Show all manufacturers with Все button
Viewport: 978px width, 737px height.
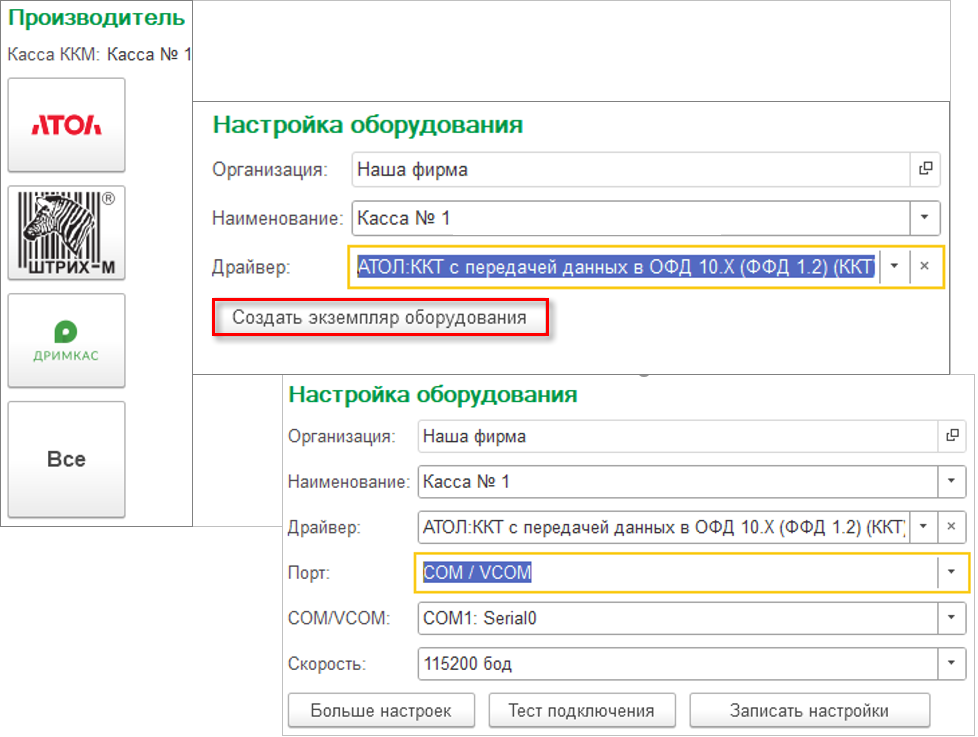pyautogui.click(x=66, y=460)
